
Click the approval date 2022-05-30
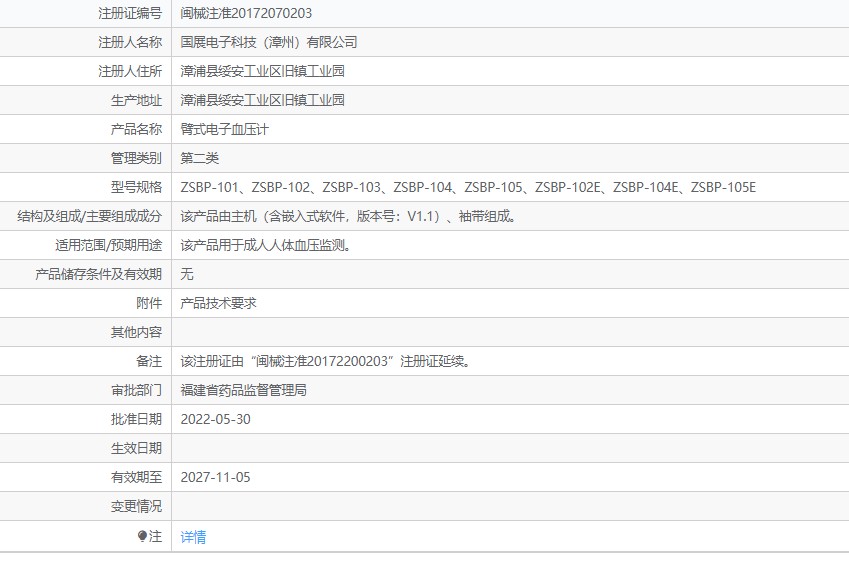[x=215, y=419]
